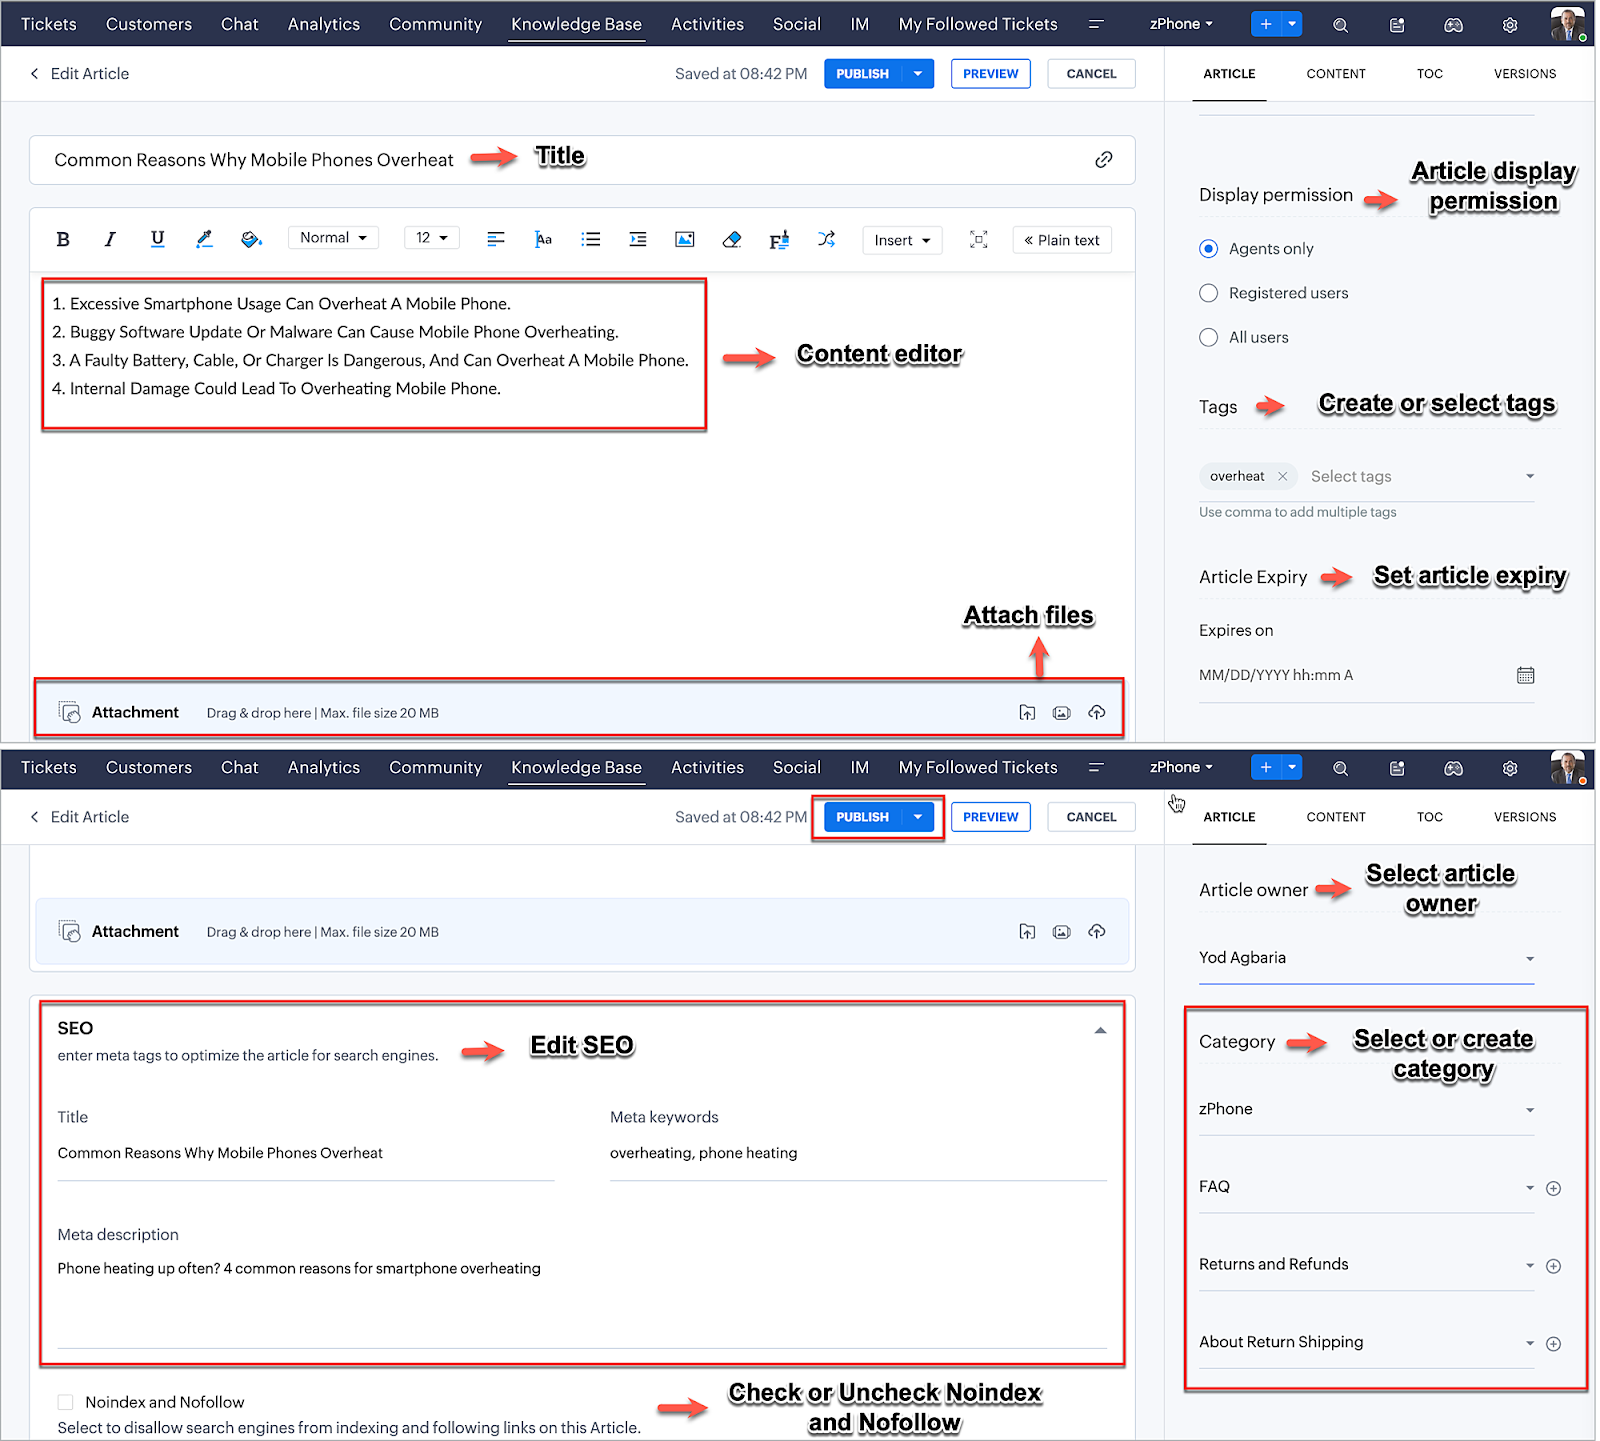Click the underline formatting icon
Screen dimensions: 1600x1441
pos(157,239)
